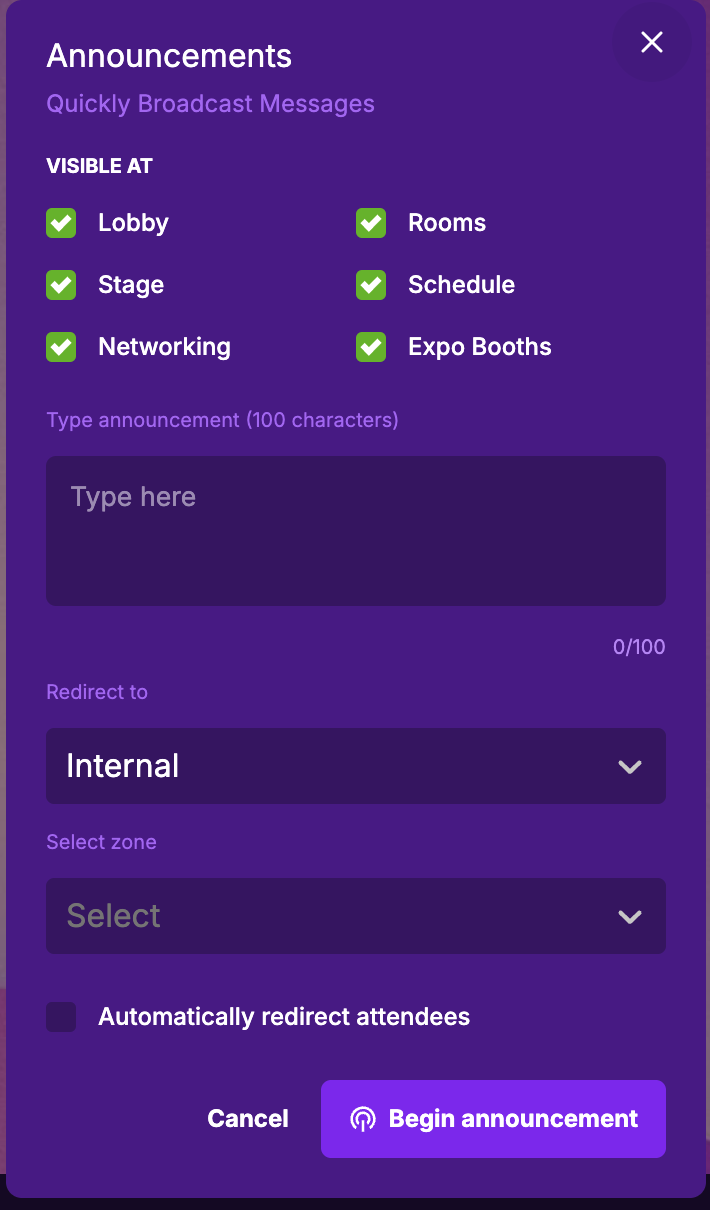Click the Automatically redirect attendees label
The height and width of the screenshot is (1210, 710).
(x=284, y=1017)
